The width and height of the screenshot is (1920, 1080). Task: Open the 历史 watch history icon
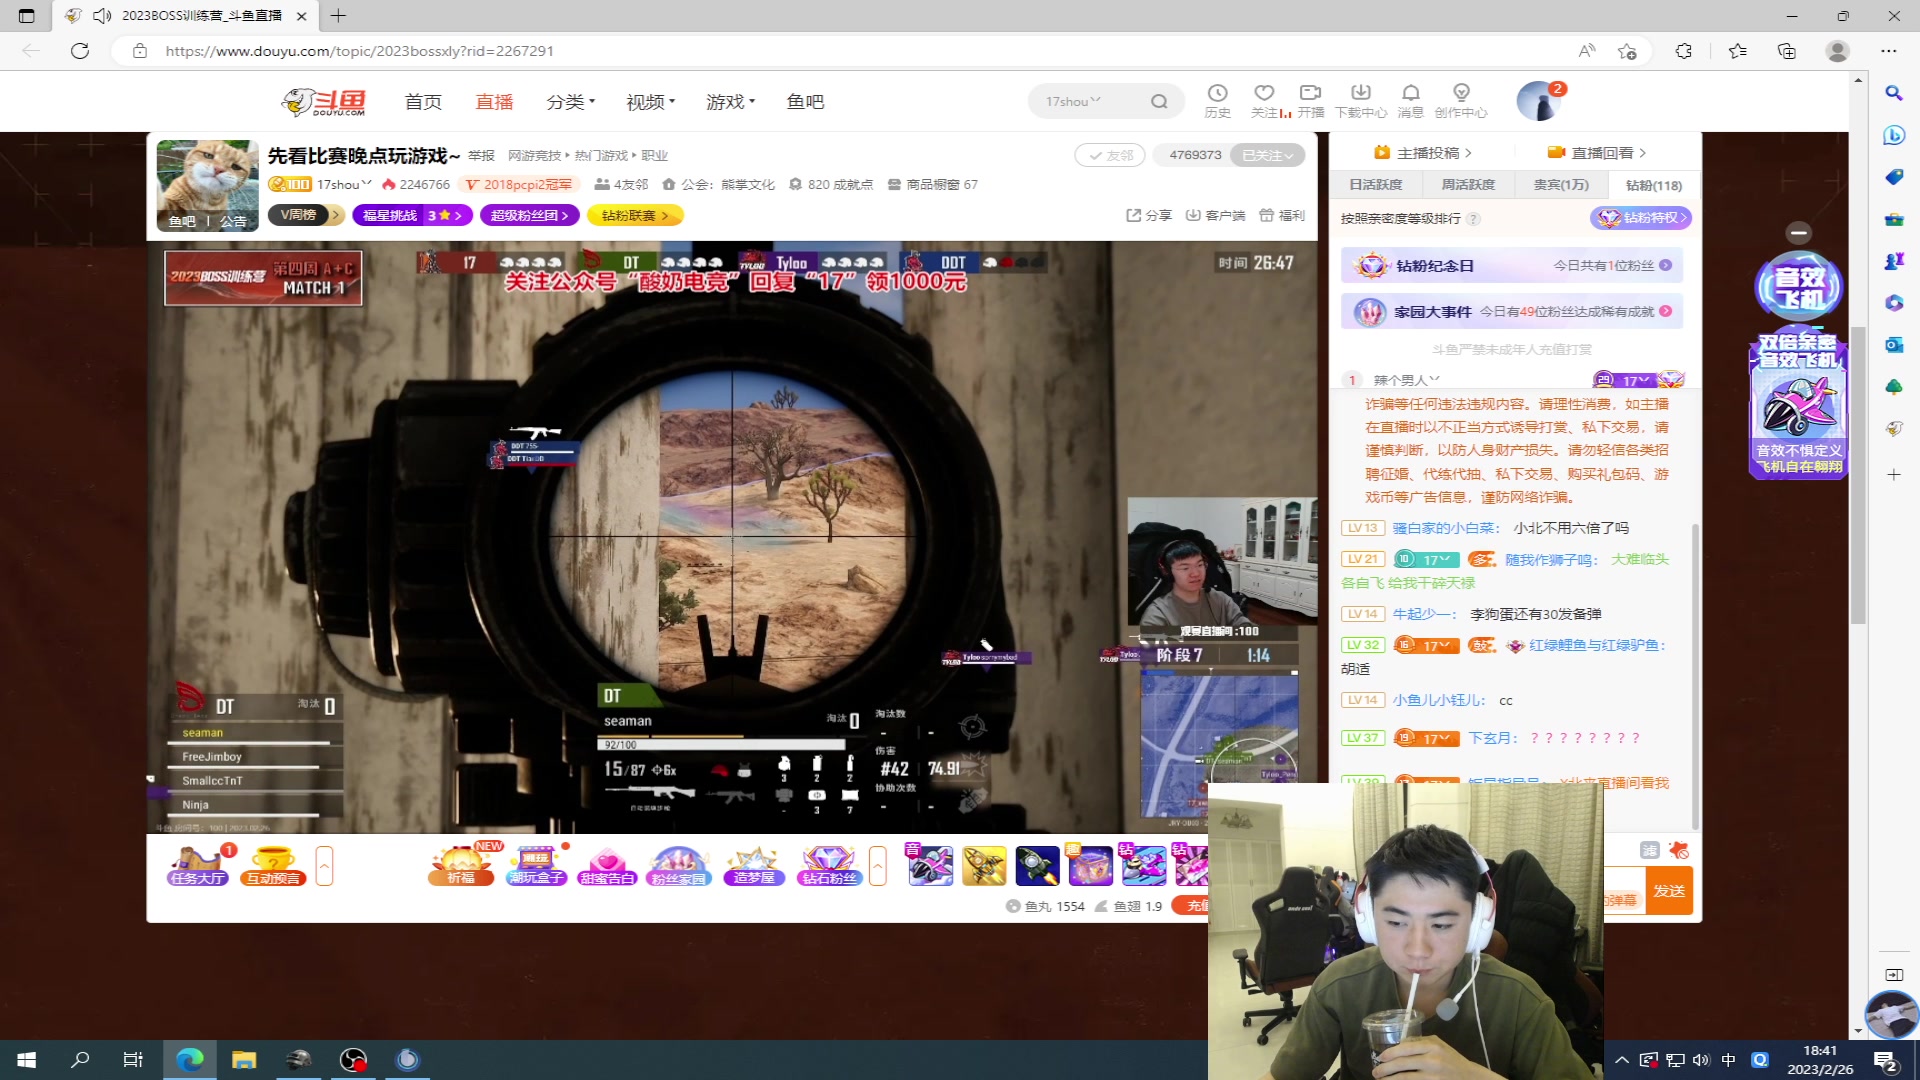tap(1217, 94)
